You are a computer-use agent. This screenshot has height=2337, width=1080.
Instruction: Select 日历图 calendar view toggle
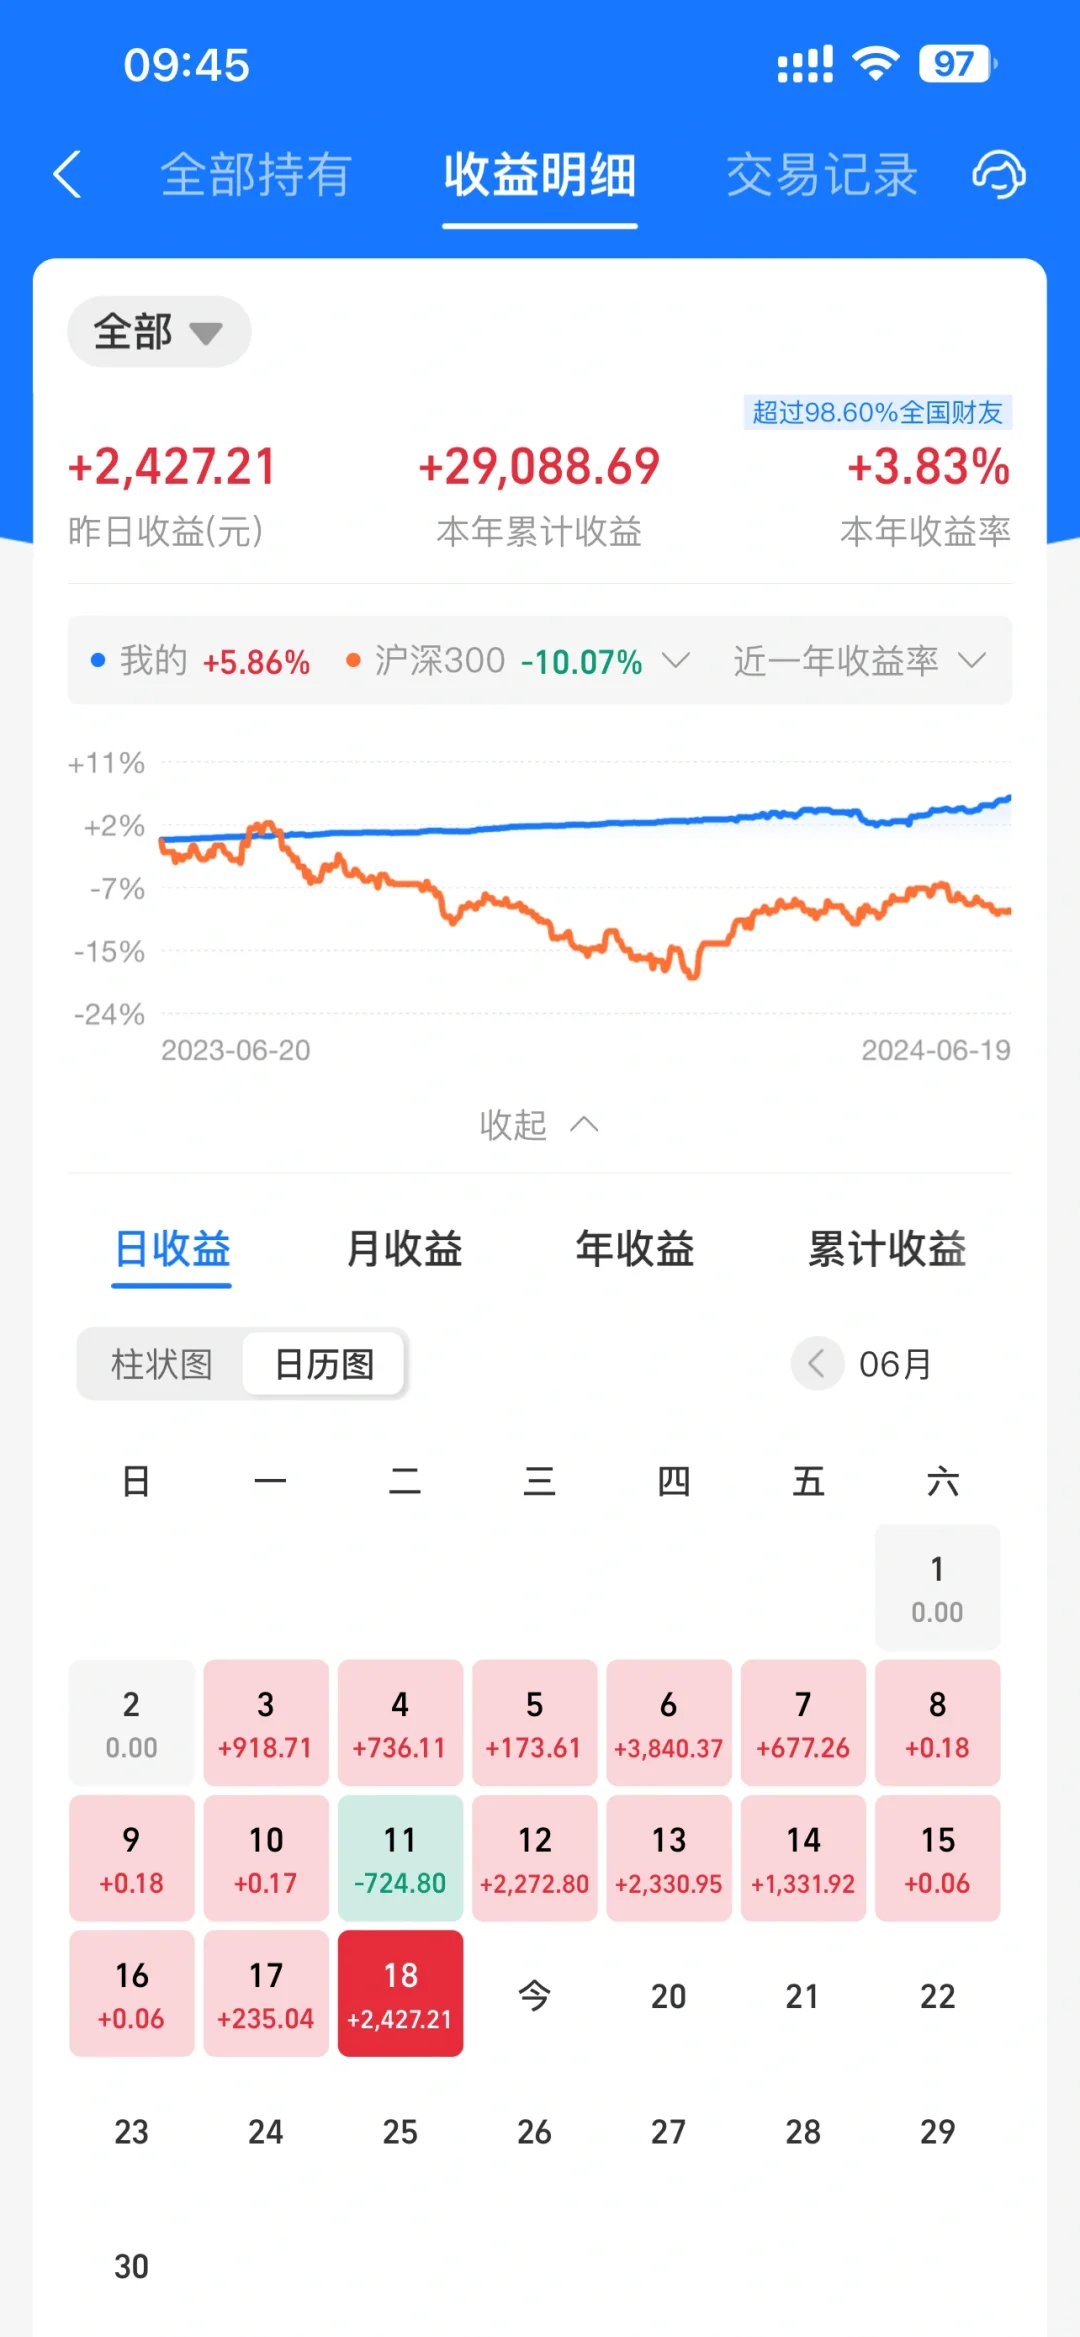pos(324,1364)
